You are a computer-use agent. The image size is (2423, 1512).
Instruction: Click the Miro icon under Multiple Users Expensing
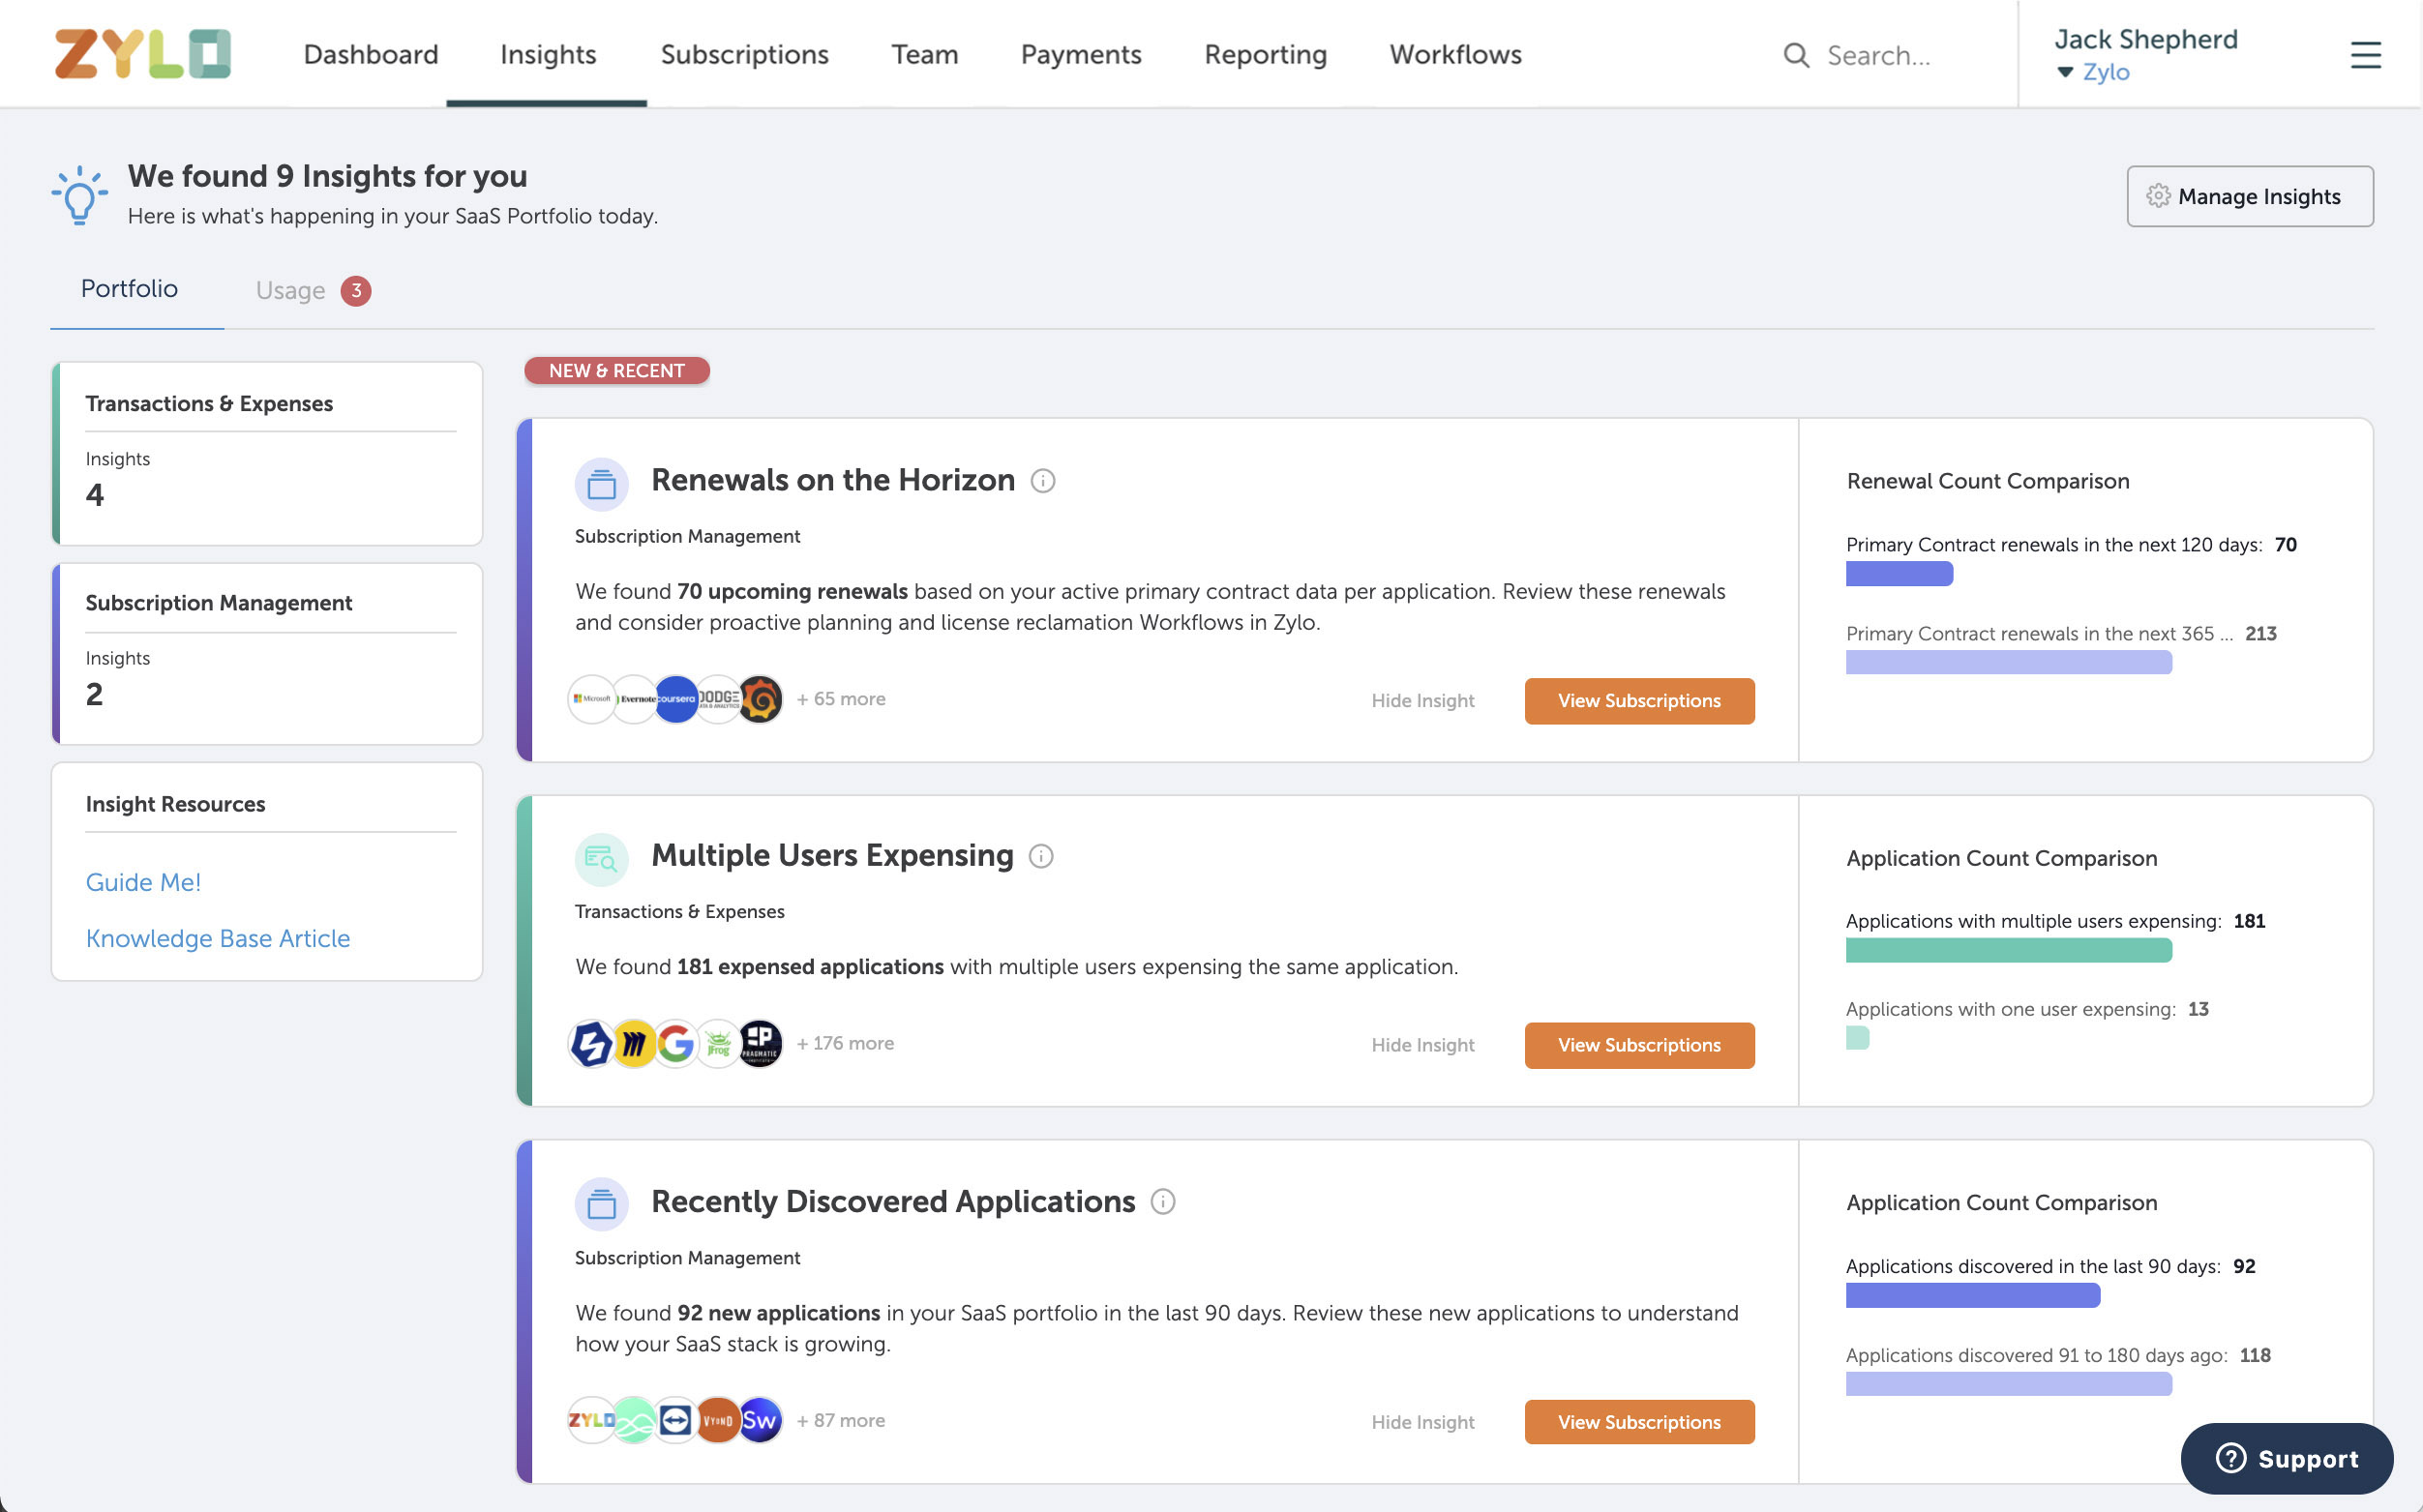(x=633, y=1043)
